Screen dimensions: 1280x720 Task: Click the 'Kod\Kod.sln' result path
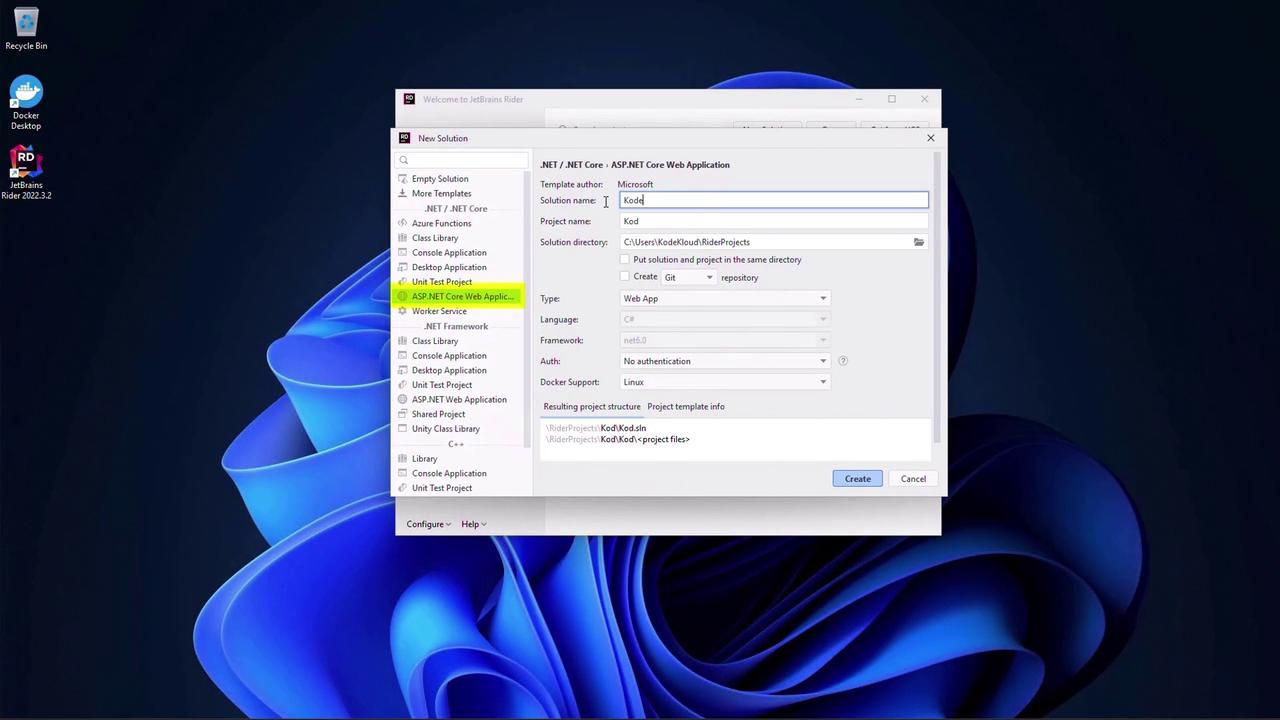623,428
